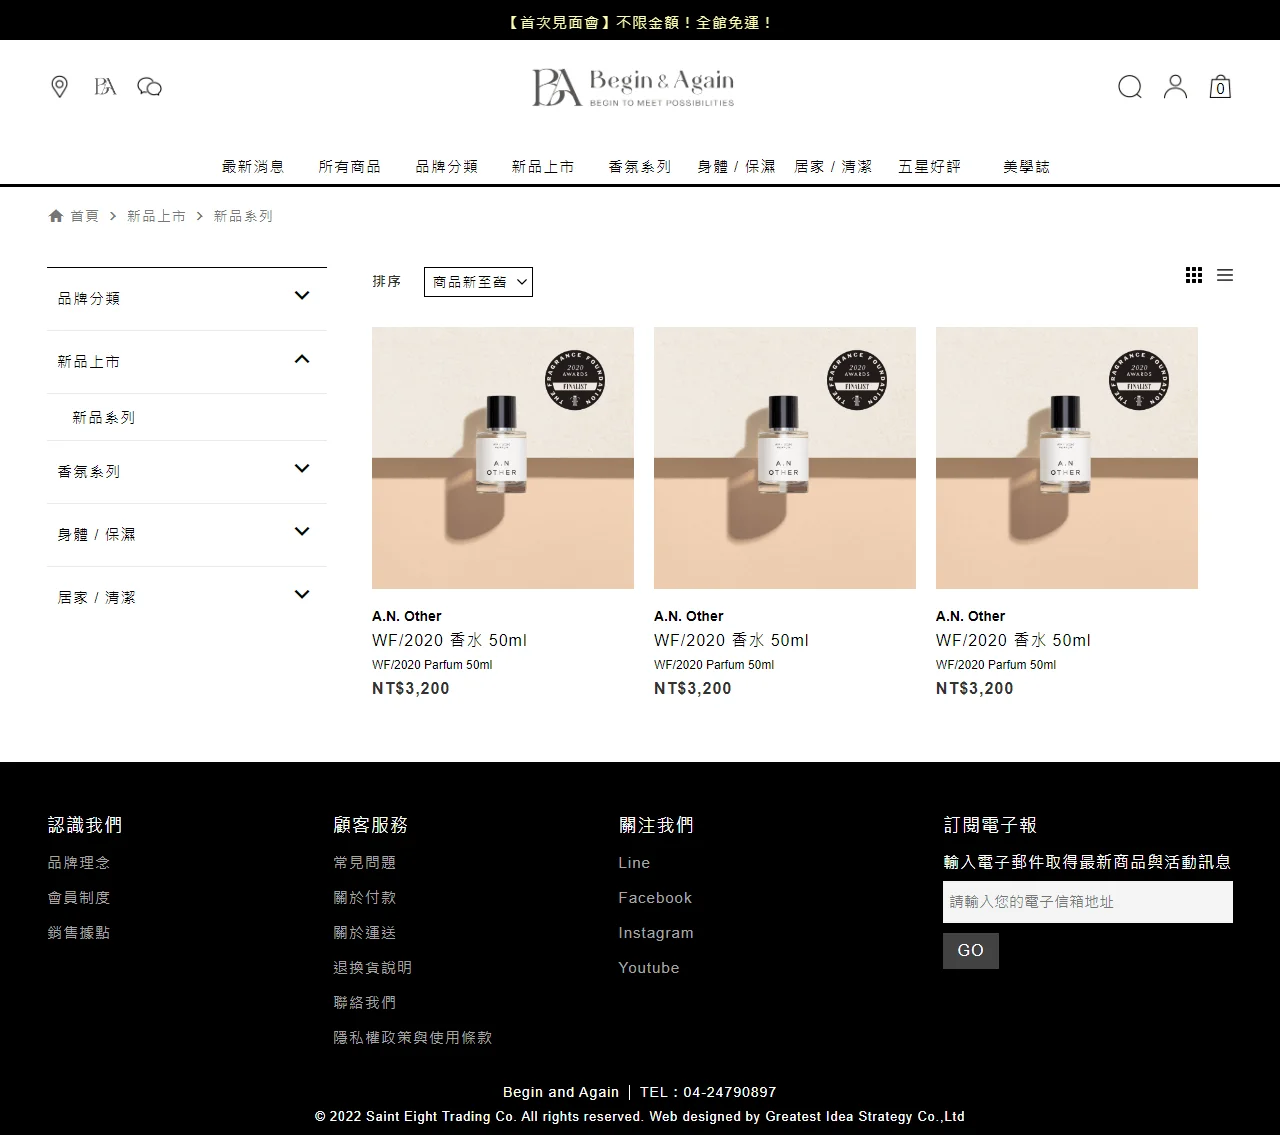Switch to list view layout
Viewport: 1280px width, 1135px height.
click(1225, 275)
